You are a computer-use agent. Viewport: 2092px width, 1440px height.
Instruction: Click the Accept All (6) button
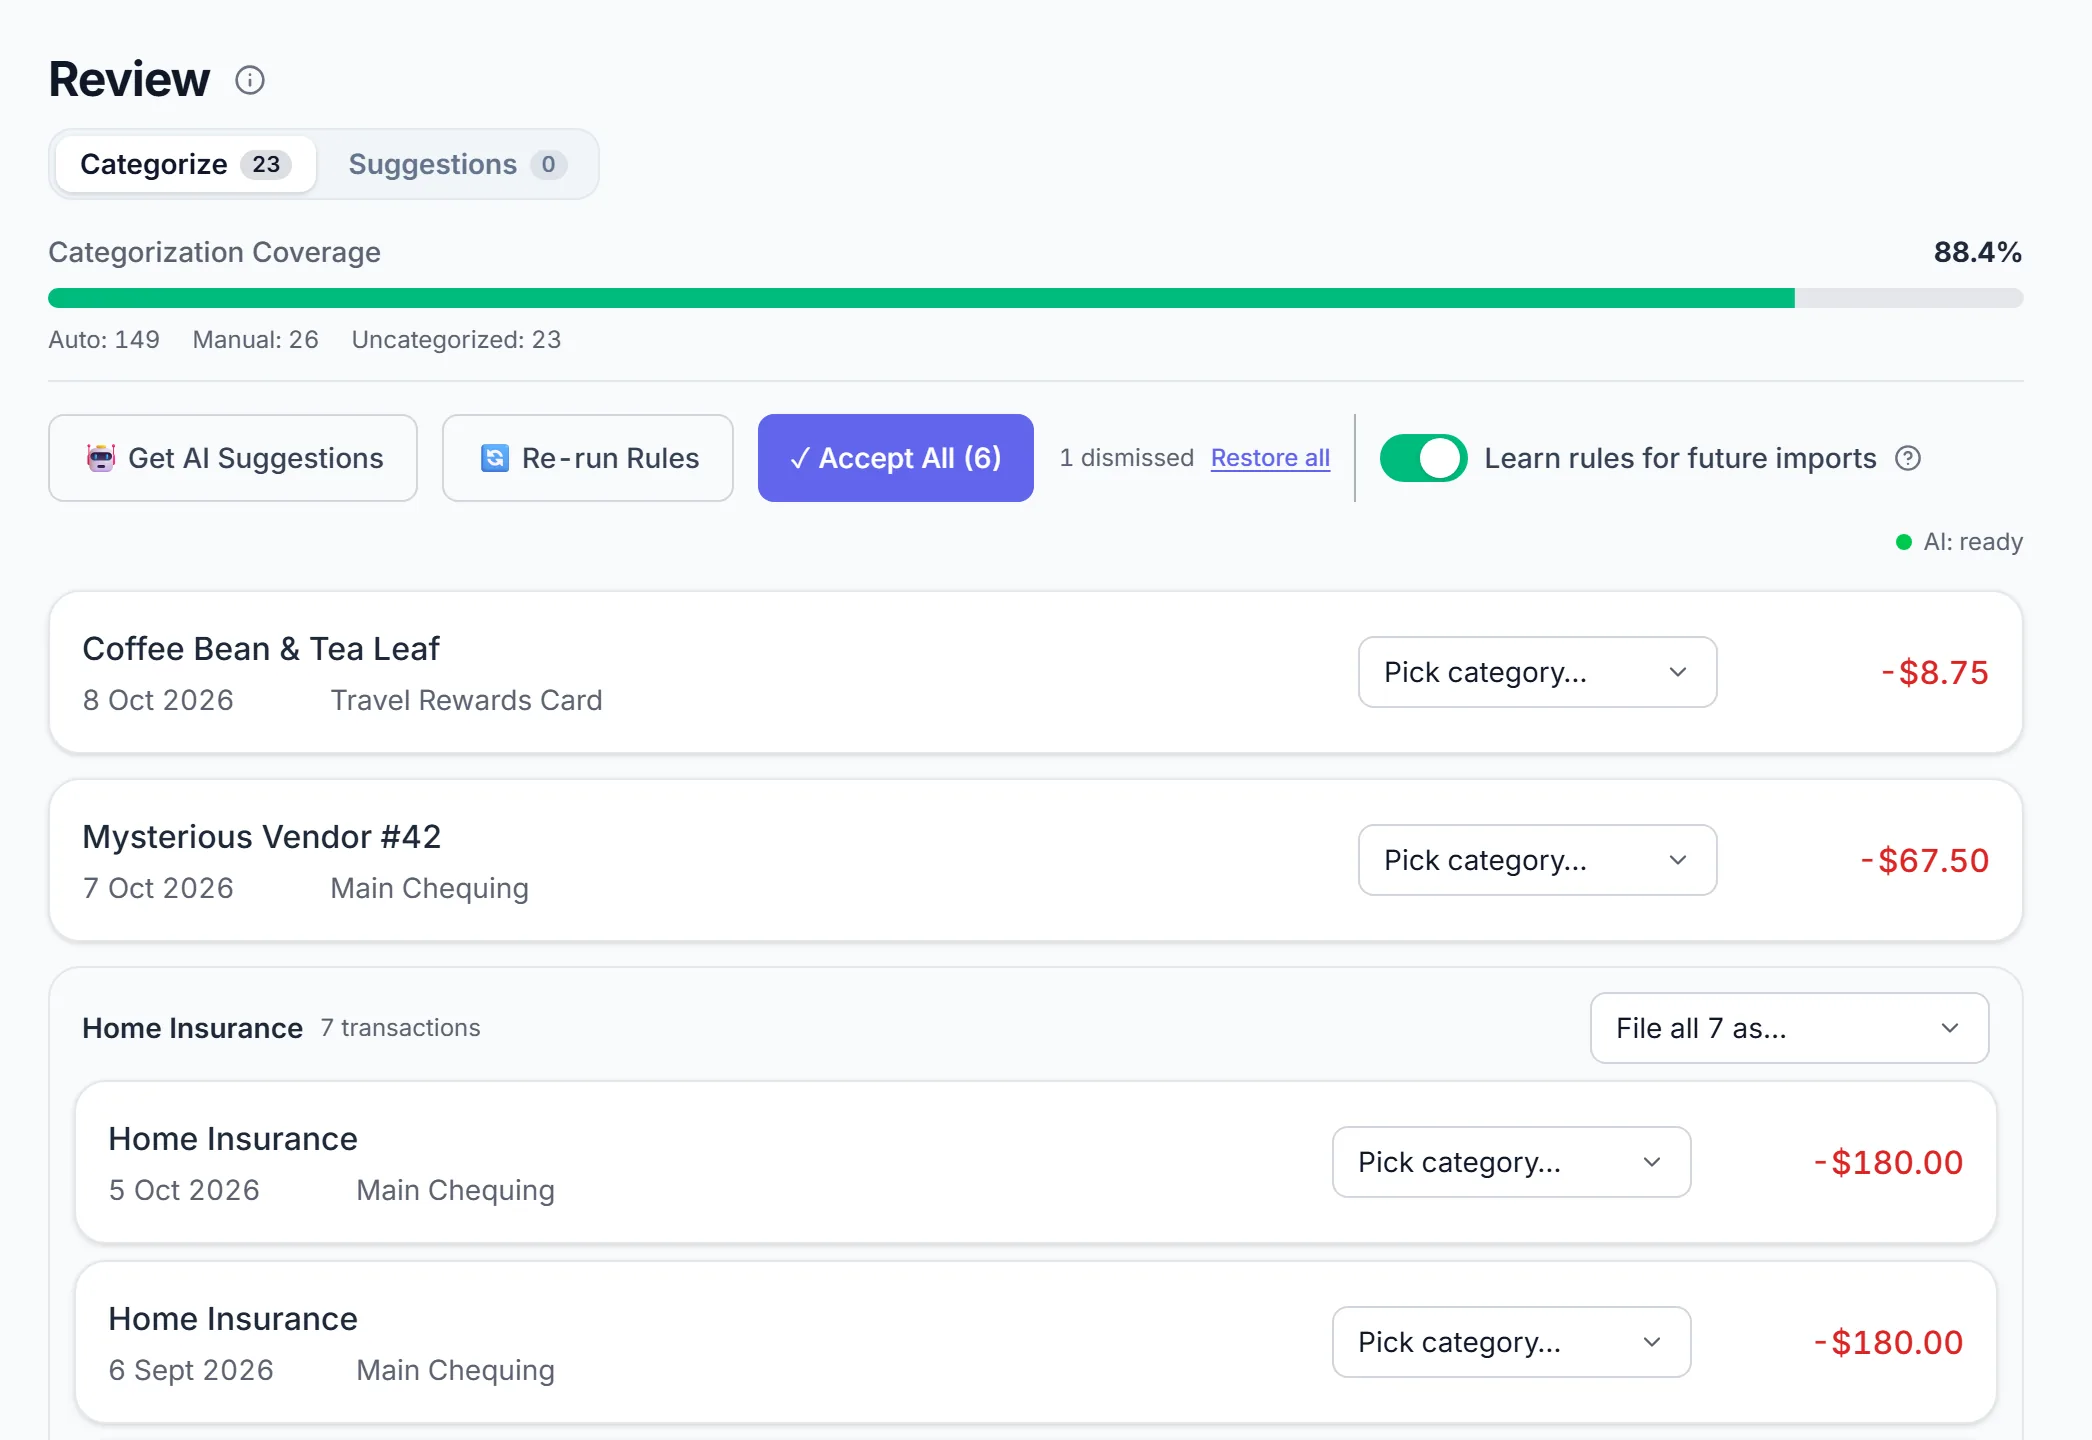click(895, 458)
